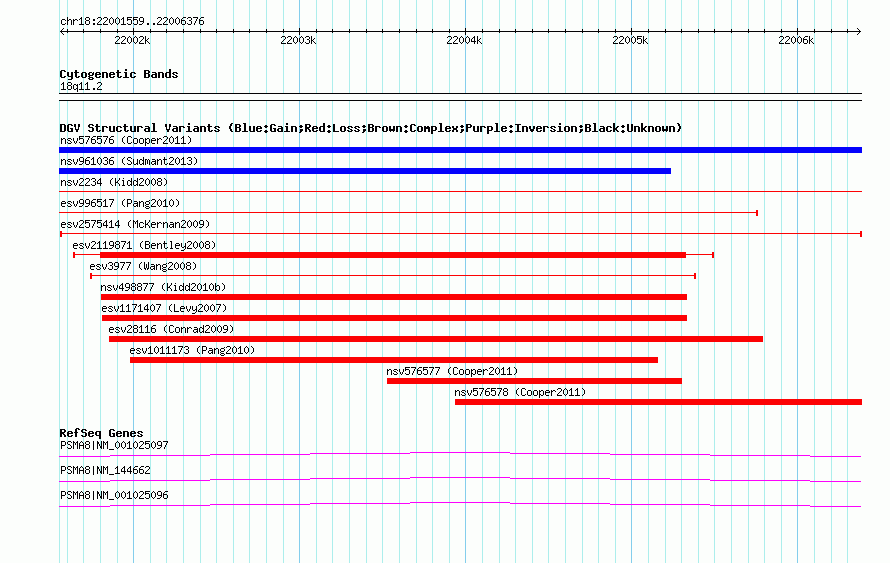Click the ruler's left arrowhead
This screenshot has height=563, width=890.
click(x=62, y=32)
